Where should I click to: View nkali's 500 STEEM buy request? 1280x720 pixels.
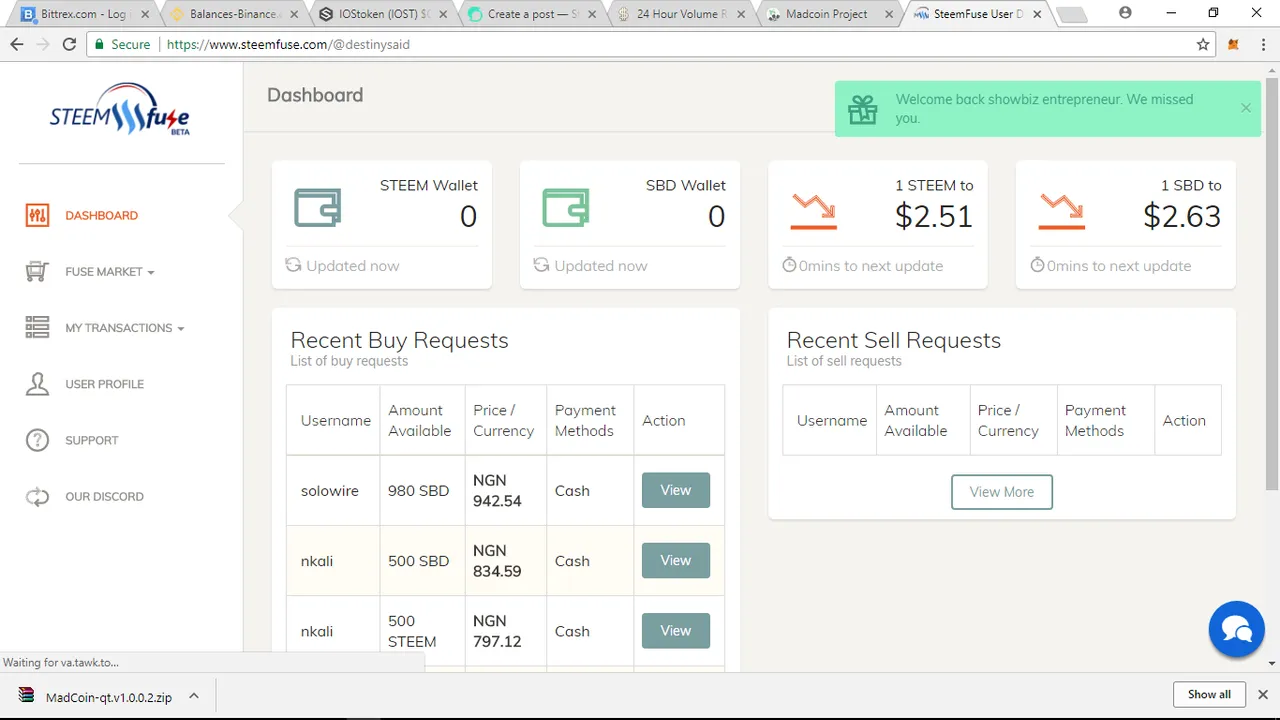(676, 630)
